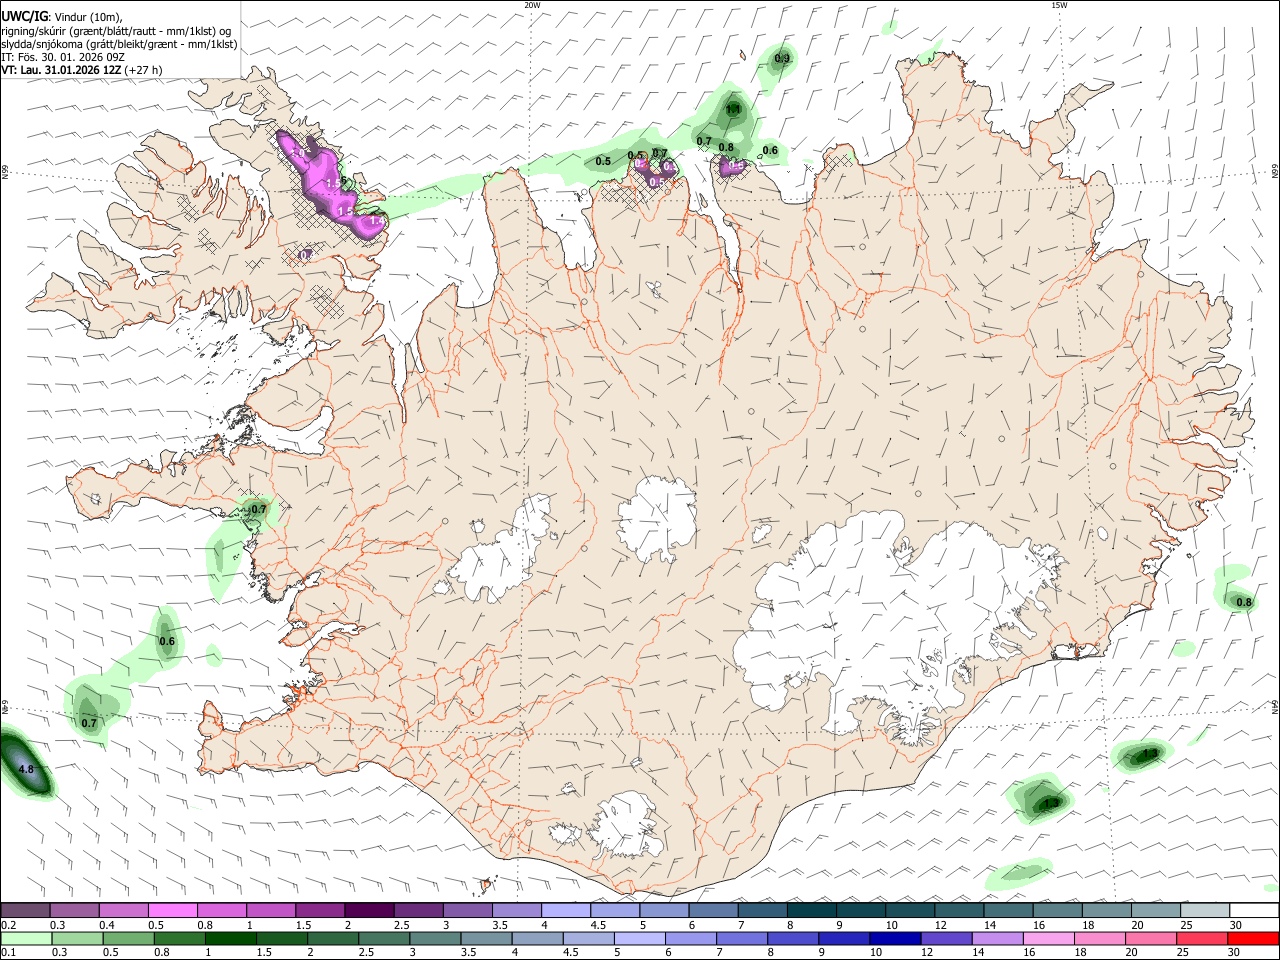Screen dimensions: 1280x960
Task: Click the 'IT: Fös. 30. 01. 2026 09Z' line
Action: point(62,57)
